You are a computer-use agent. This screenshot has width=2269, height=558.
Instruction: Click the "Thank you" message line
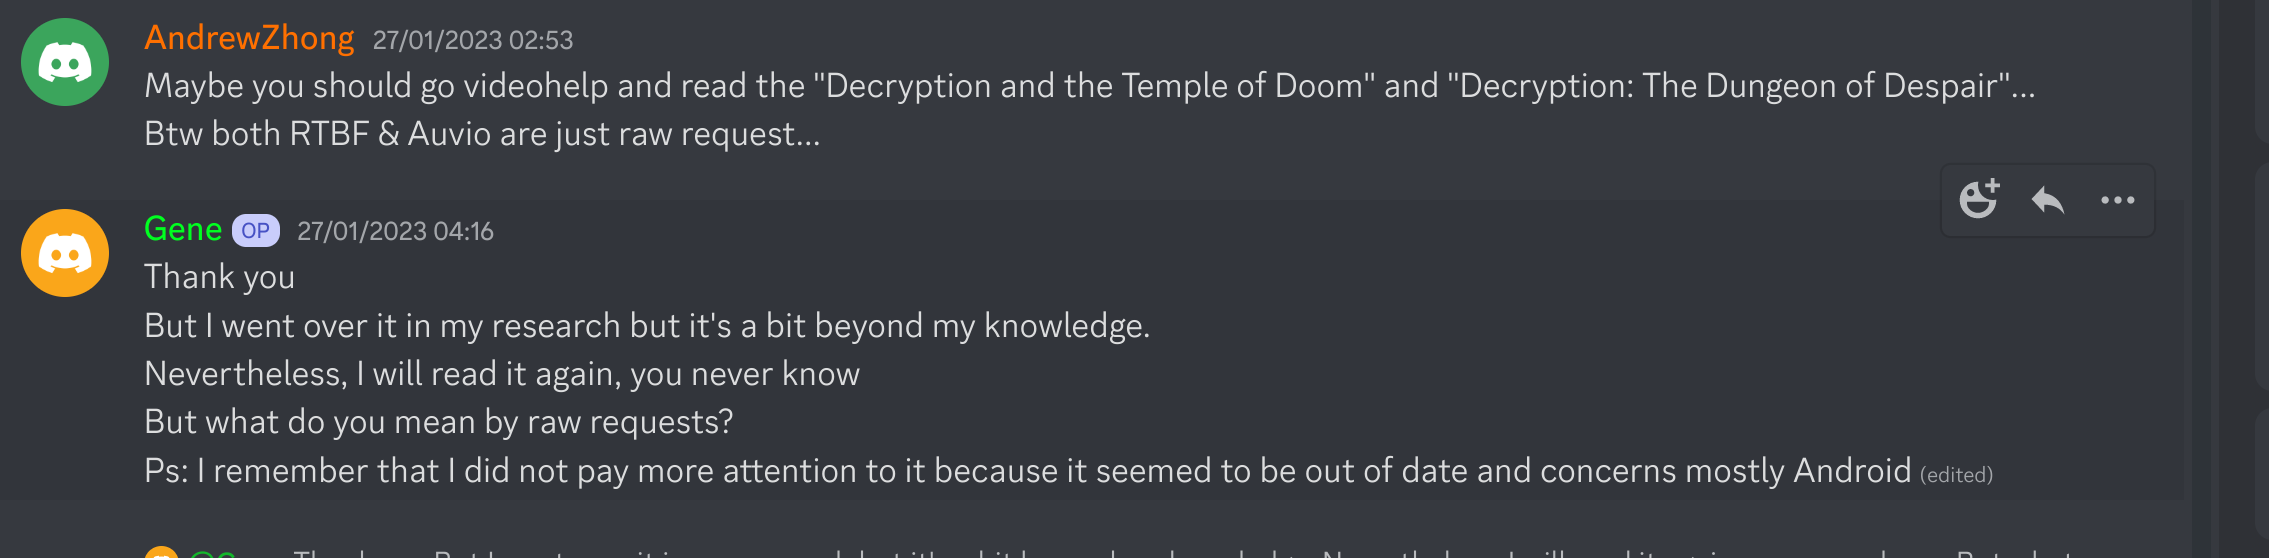point(219,277)
